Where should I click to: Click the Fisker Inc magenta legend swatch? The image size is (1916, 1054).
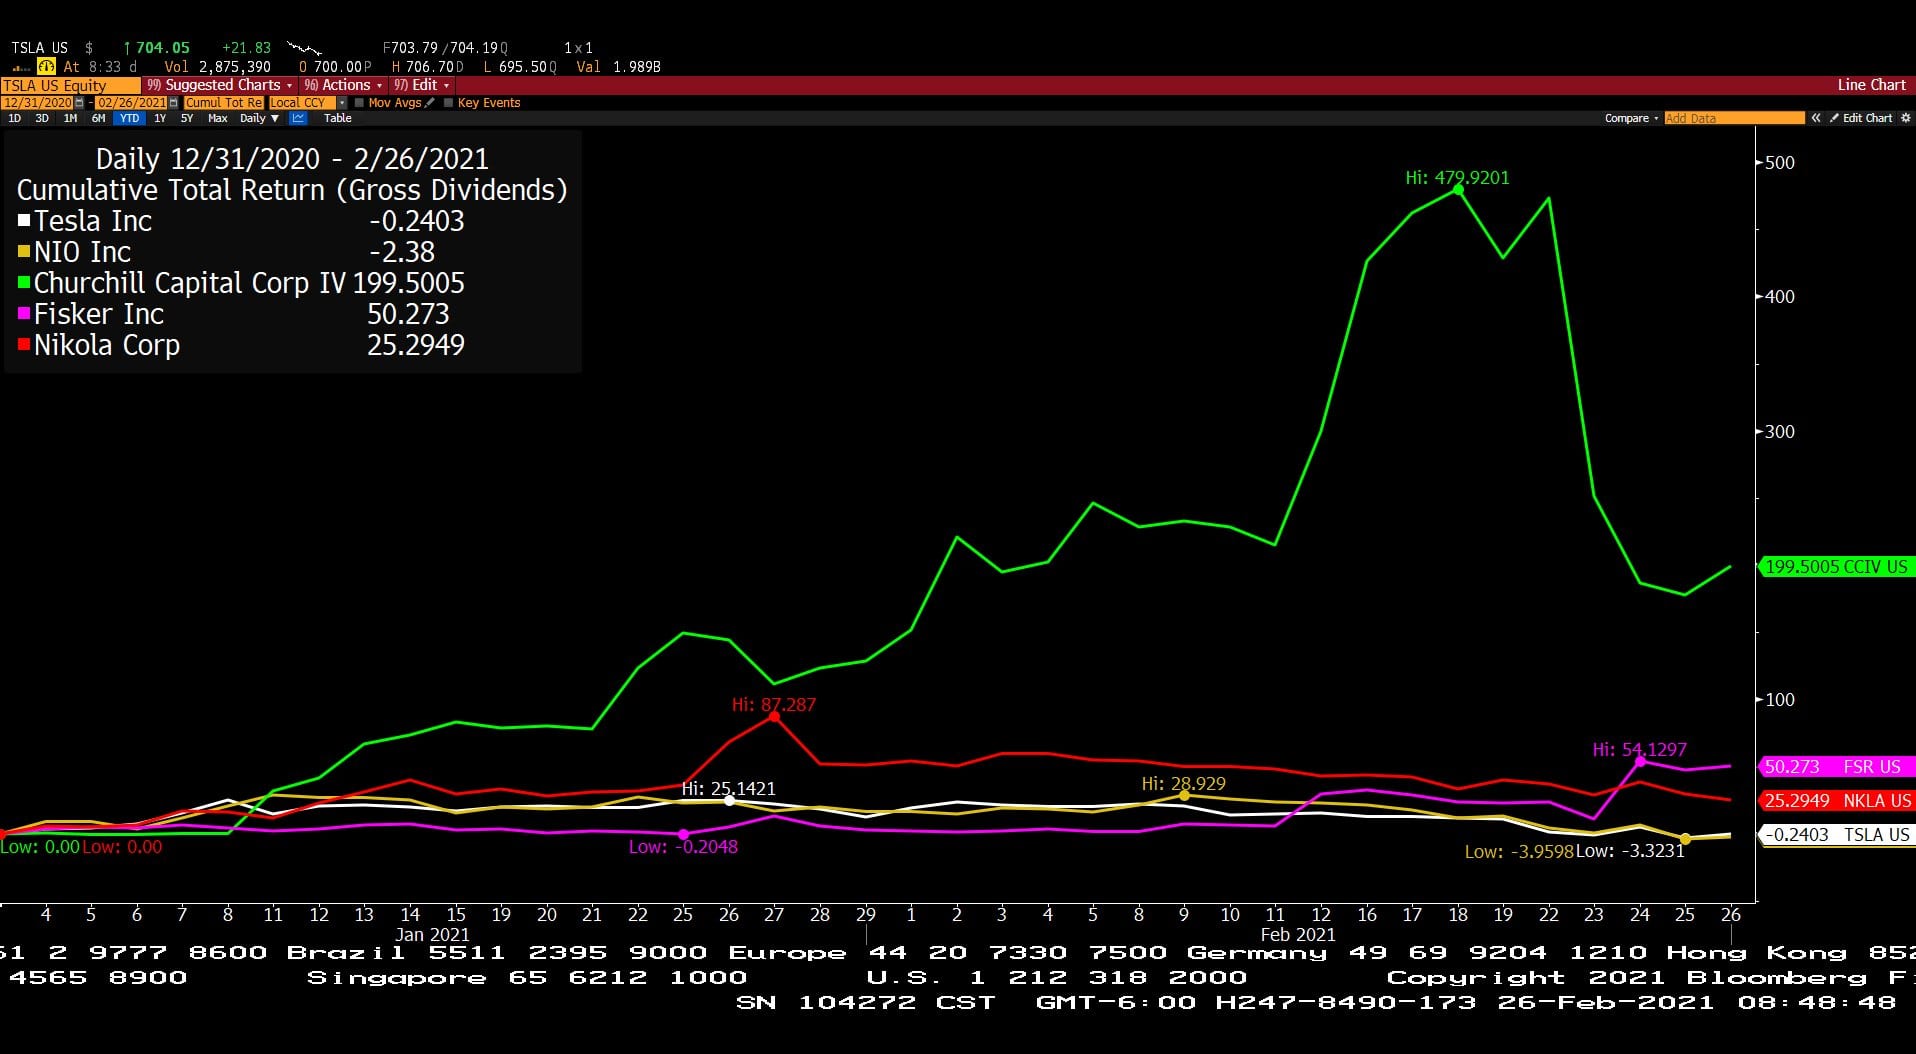24,313
